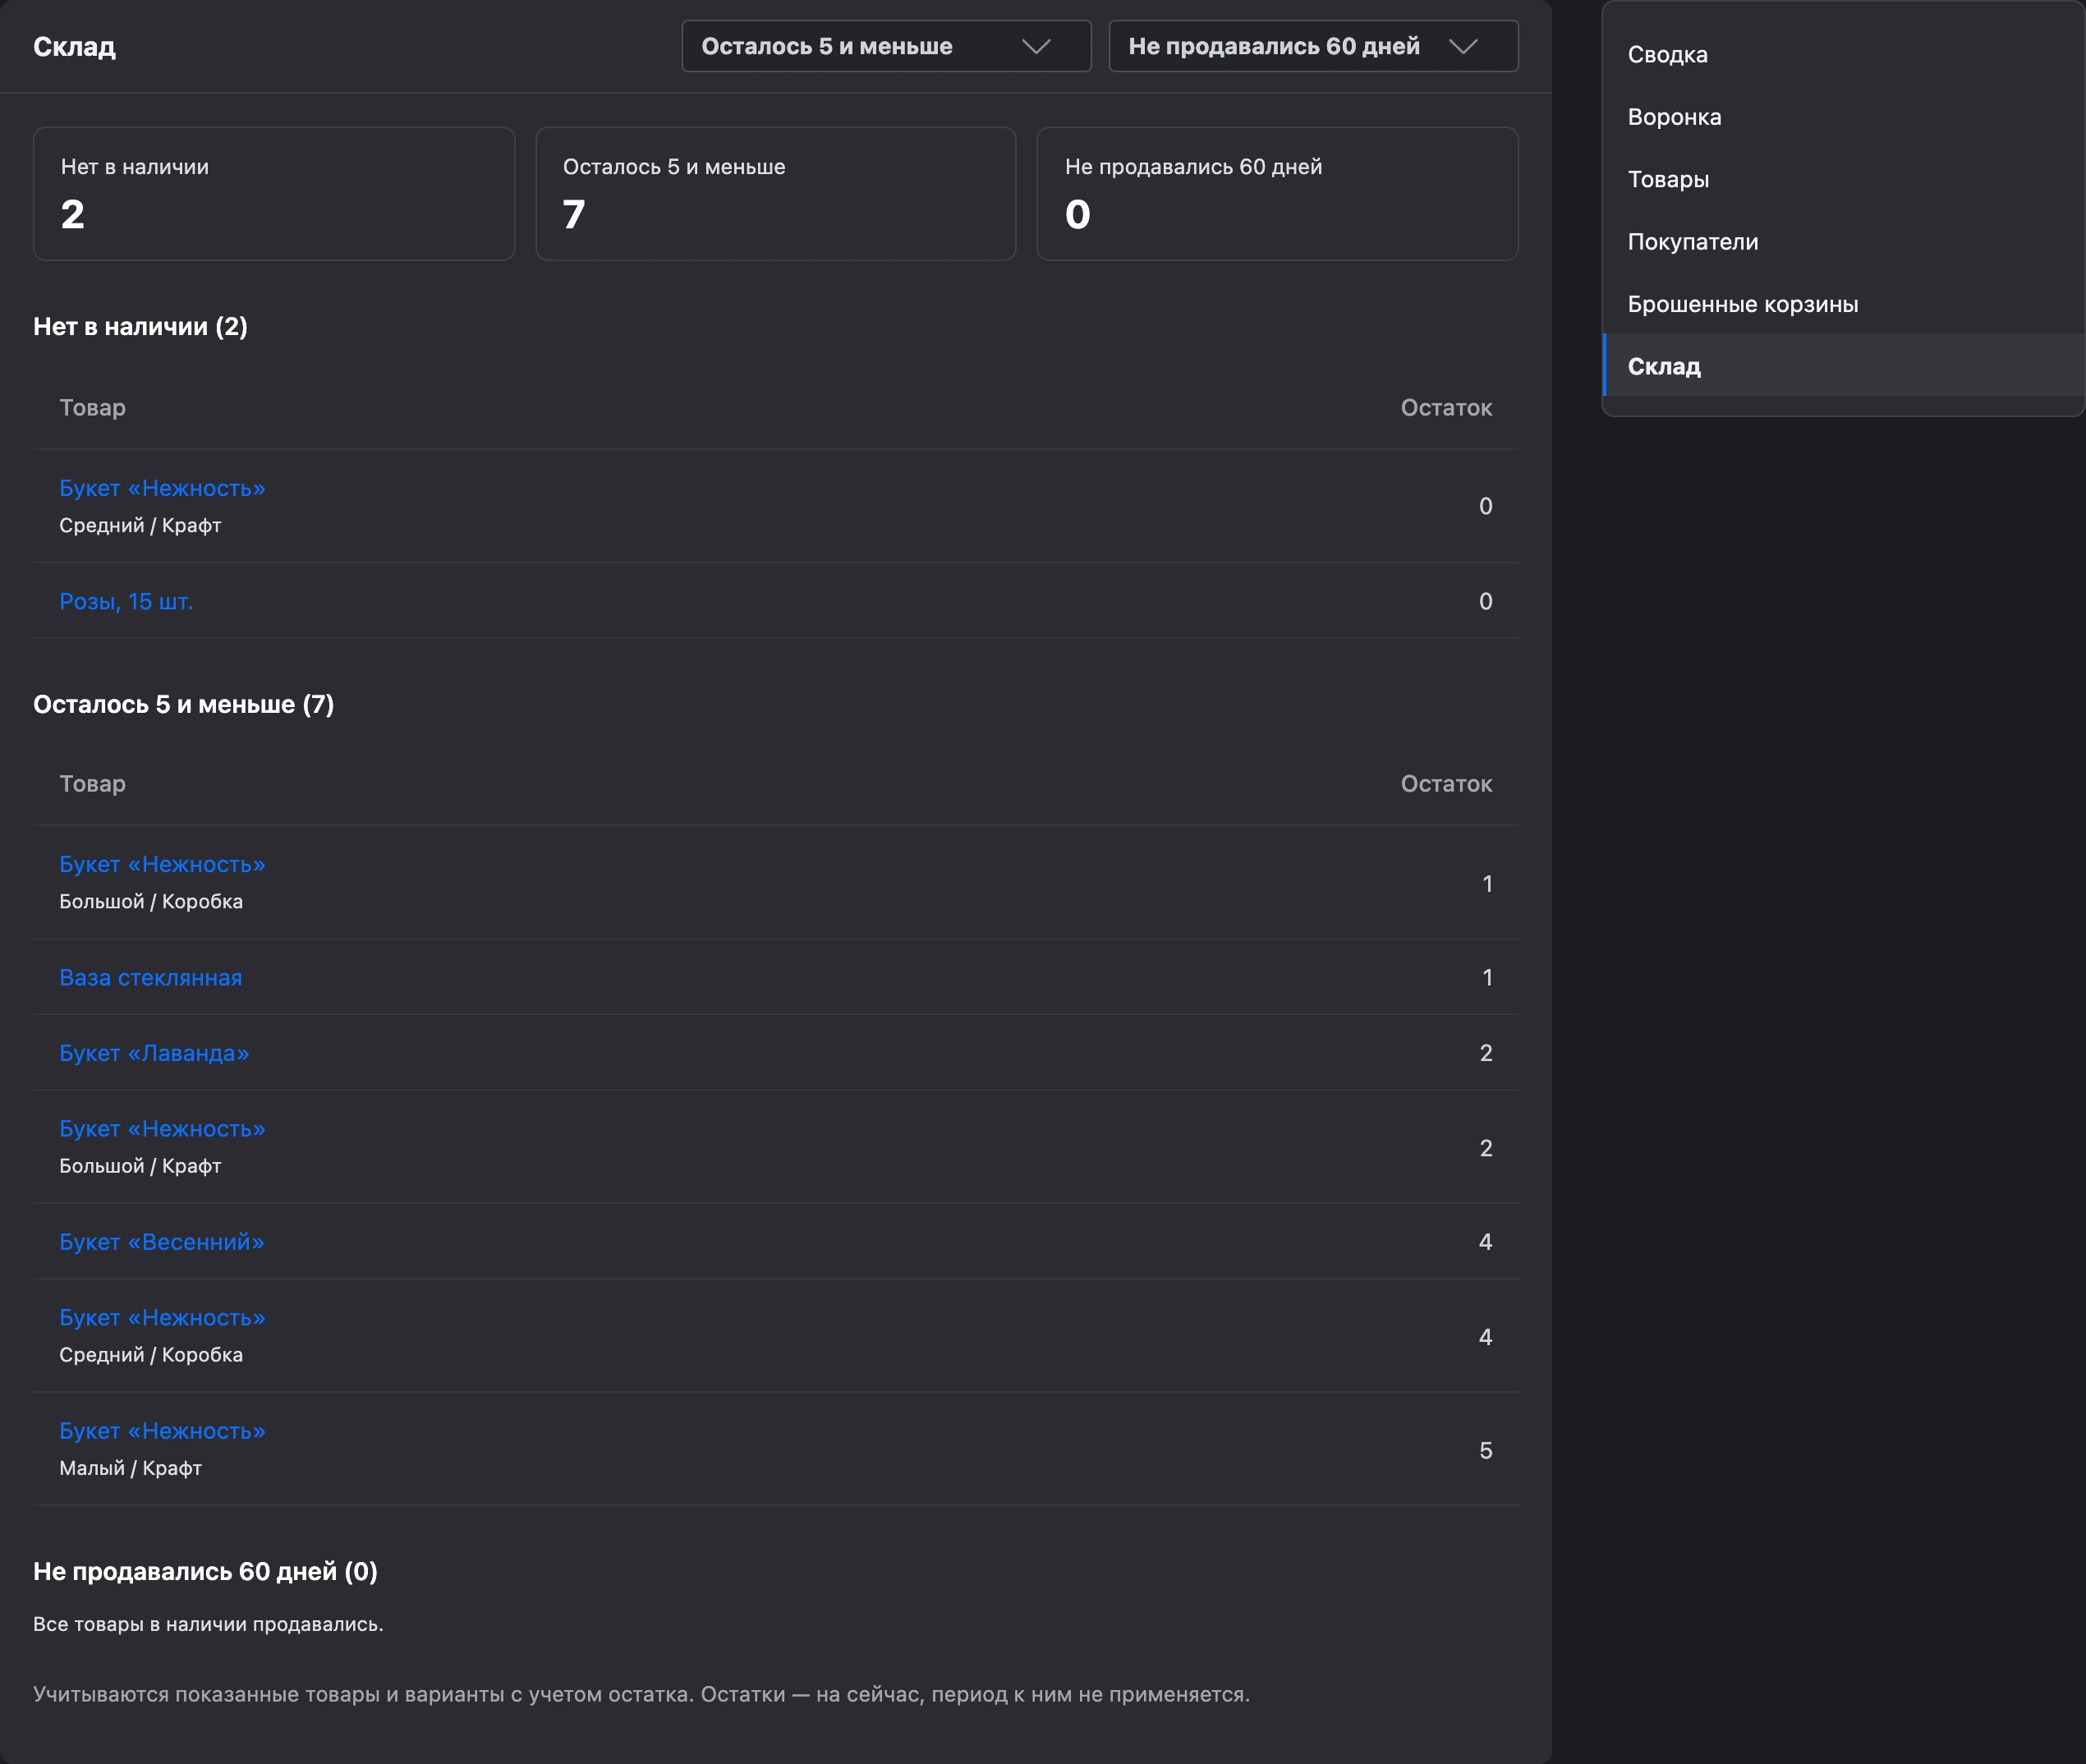Click the 'Осталось 5 и меньше' summary card
2086x1764 pixels.
(x=776, y=194)
